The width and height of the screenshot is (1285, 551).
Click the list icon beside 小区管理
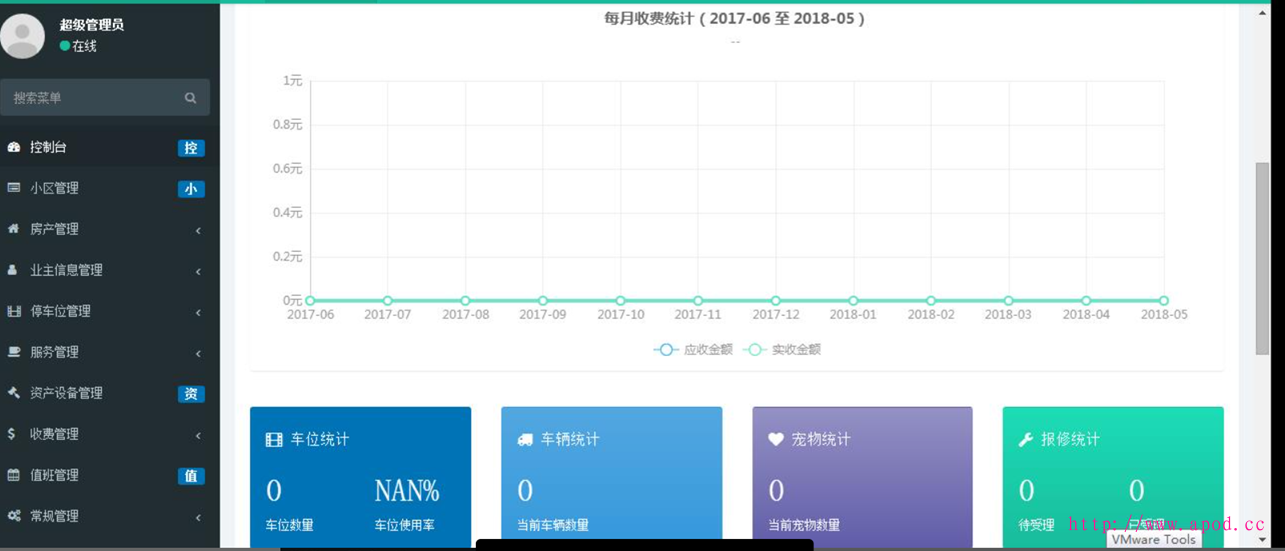tap(14, 188)
